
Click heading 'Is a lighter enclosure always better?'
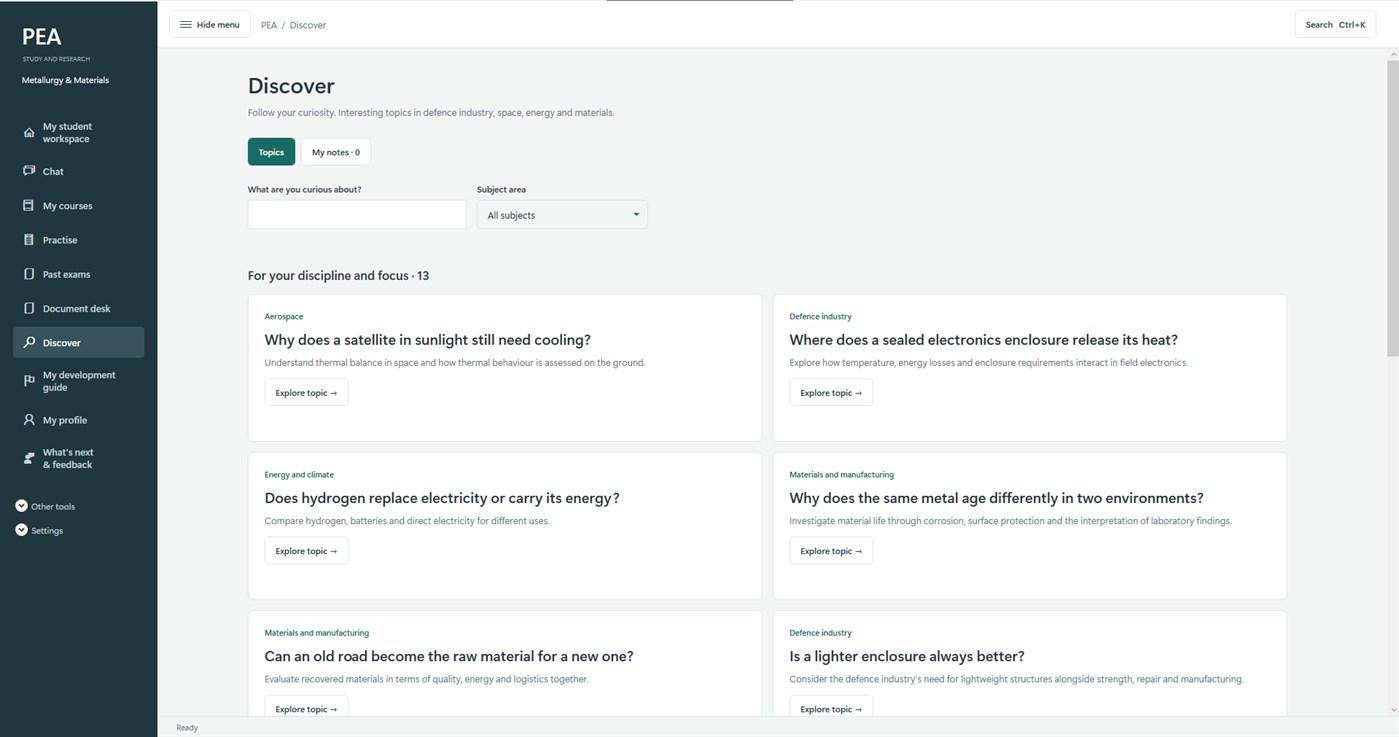[x=907, y=656]
